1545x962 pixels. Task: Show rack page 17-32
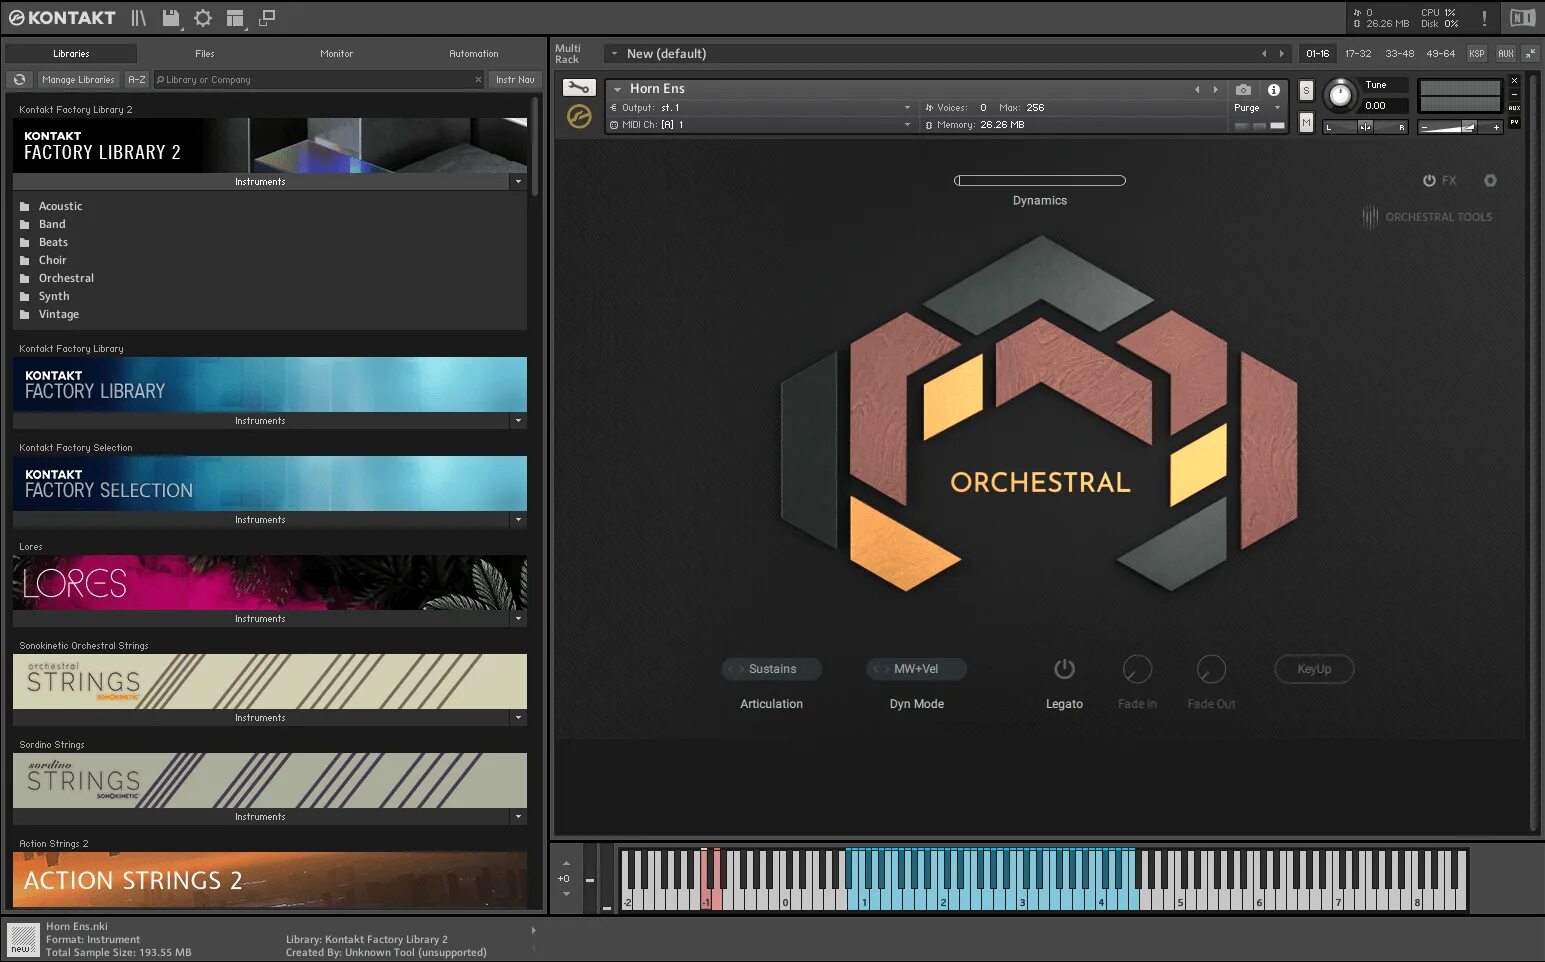tap(1358, 54)
